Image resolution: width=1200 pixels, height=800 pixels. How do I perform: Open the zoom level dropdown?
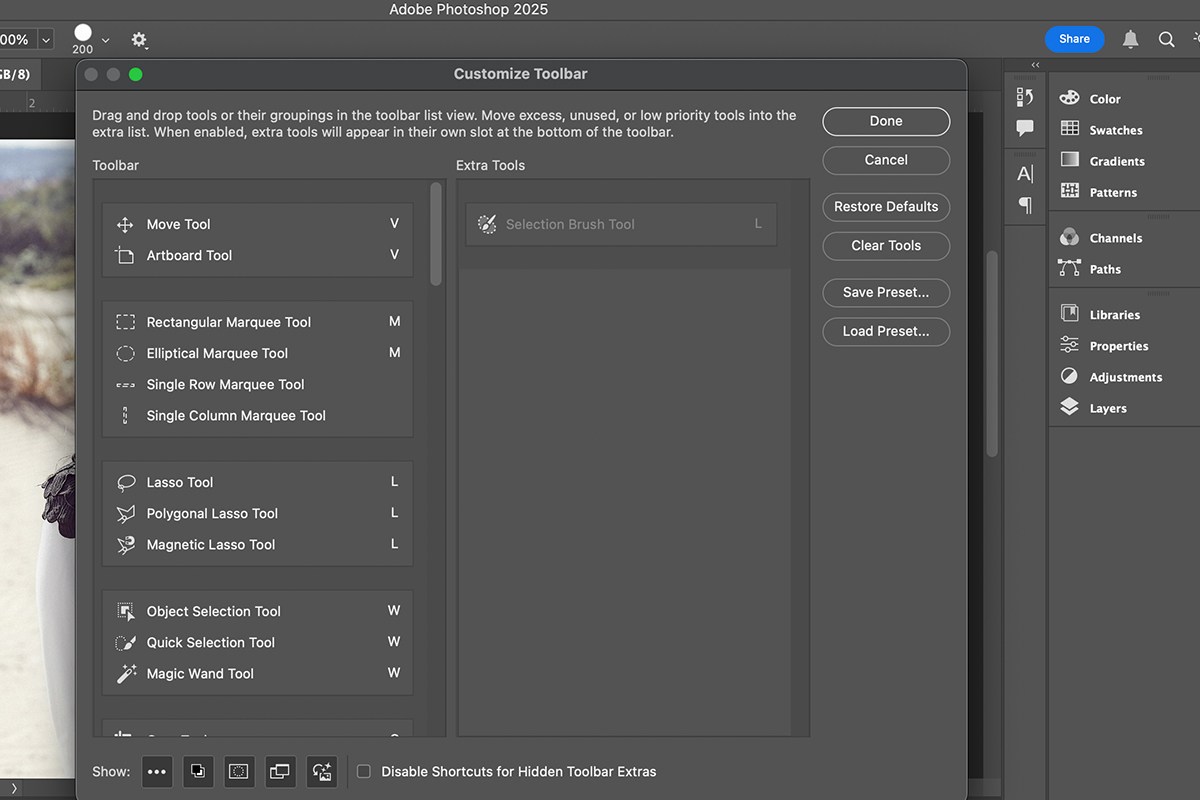[44, 39]
